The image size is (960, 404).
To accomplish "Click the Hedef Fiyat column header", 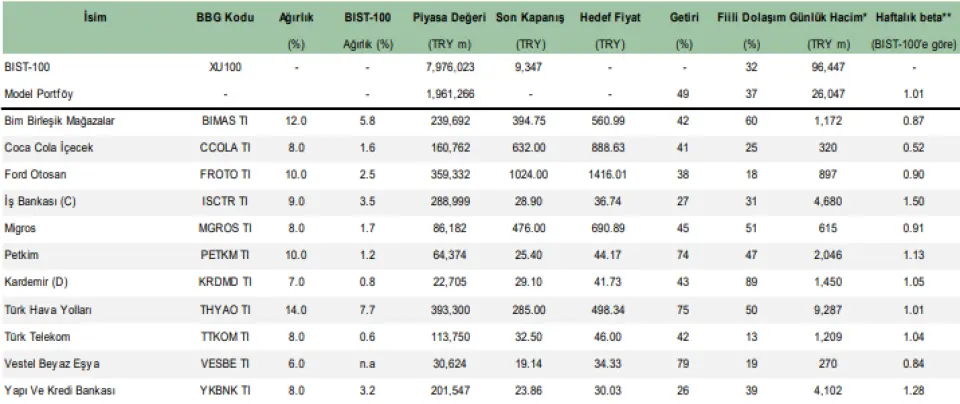I will [609, 18].
